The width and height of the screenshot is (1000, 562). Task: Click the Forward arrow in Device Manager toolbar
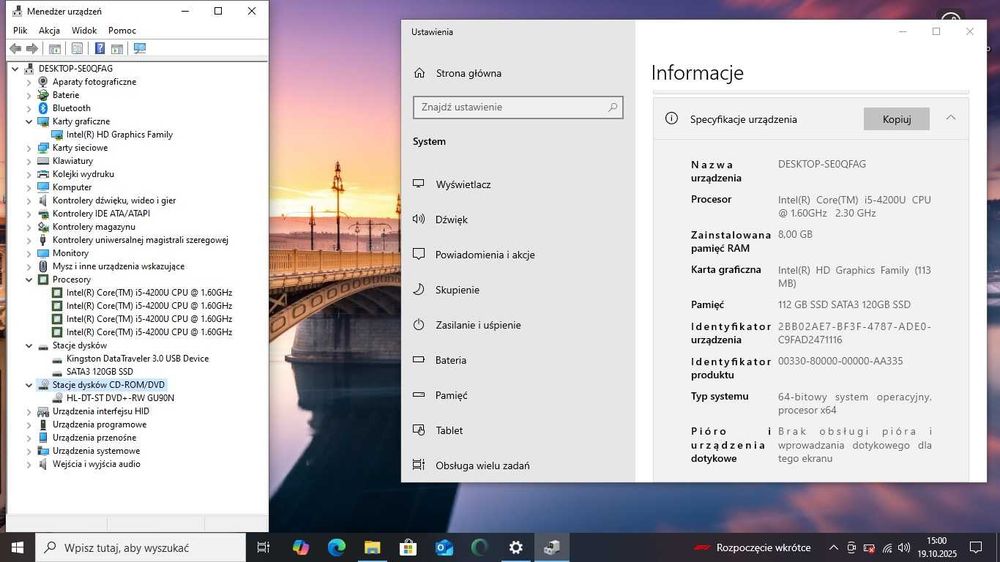(32, 48)
